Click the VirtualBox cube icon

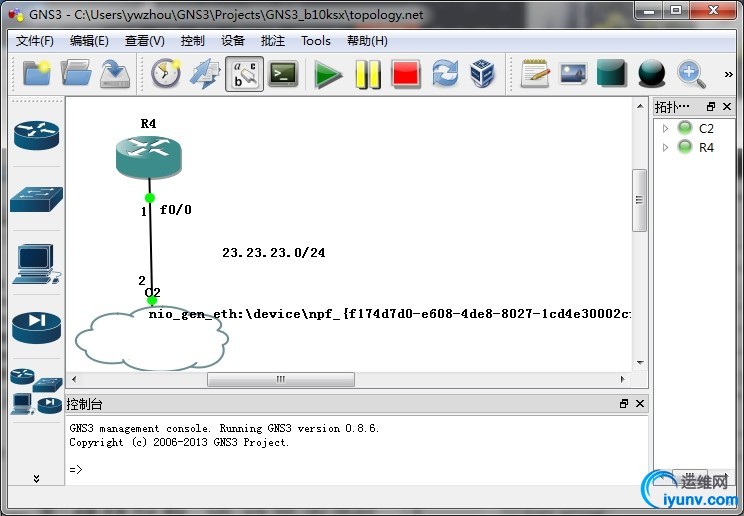point(482,74)
